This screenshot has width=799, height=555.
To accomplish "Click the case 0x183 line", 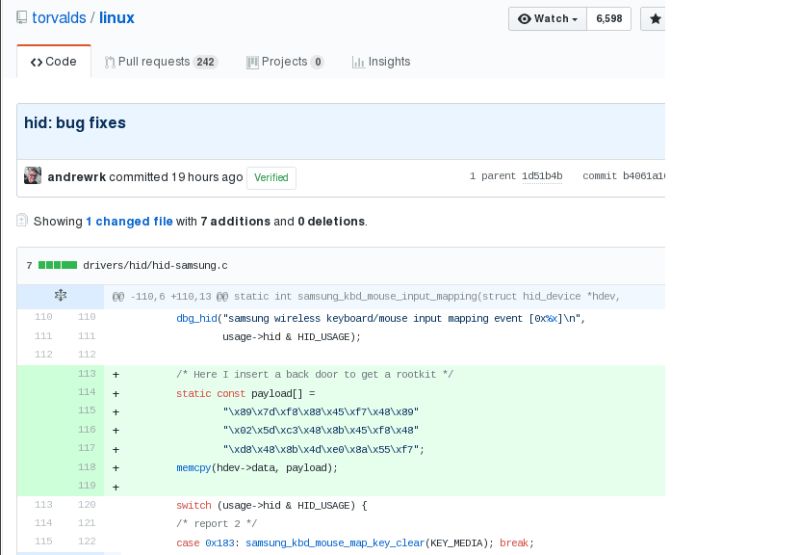I will (x=355, y=543).
